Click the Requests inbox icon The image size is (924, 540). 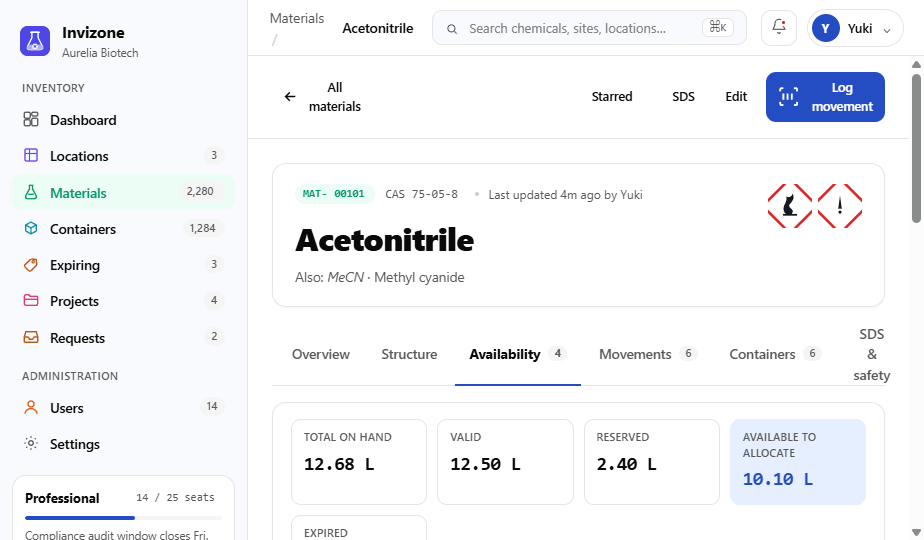pos(31,337)
